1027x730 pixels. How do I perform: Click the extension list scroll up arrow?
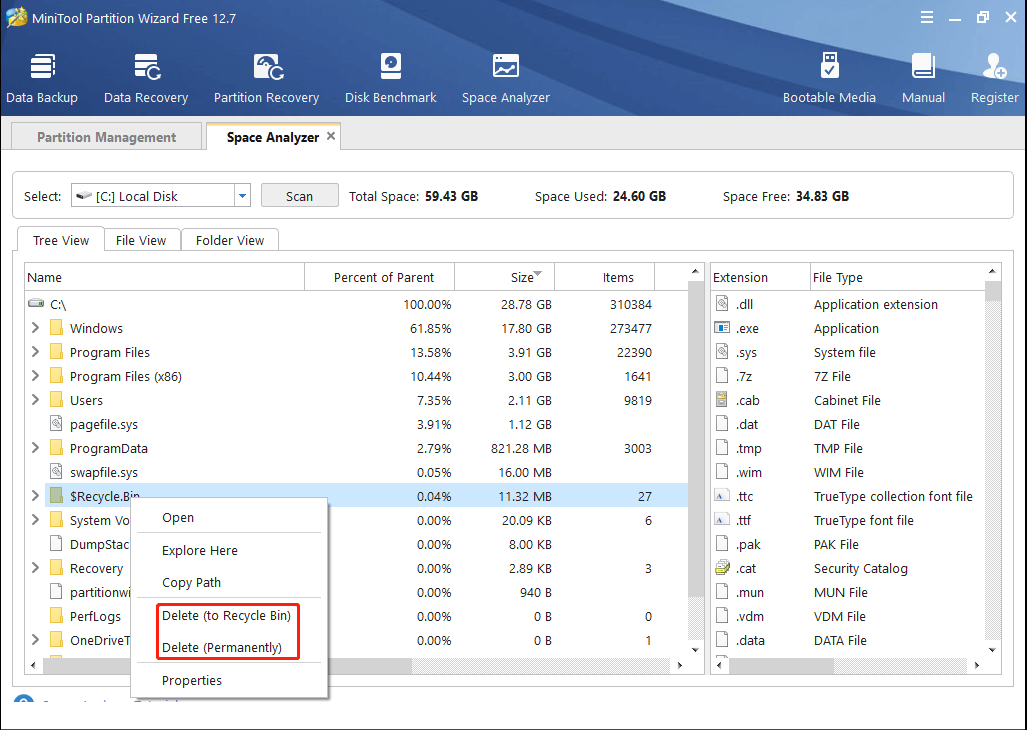992,271
